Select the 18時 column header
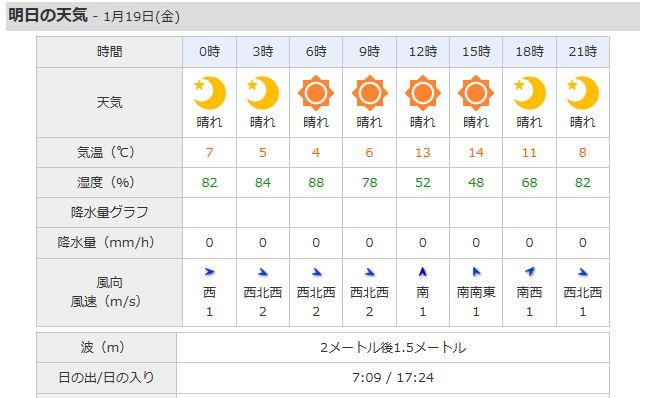The image size is (645, 398). click(529, 52)
